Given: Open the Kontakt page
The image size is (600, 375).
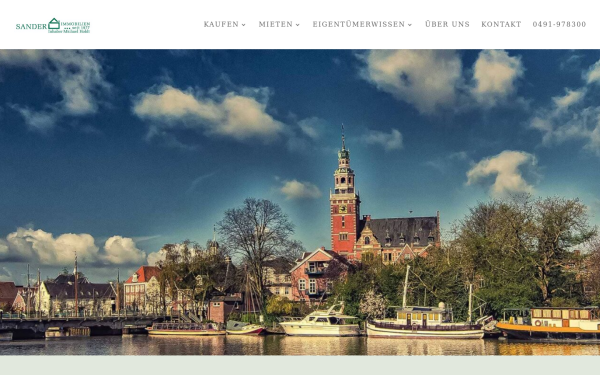Looking at the screenshot, I should 501,24.
